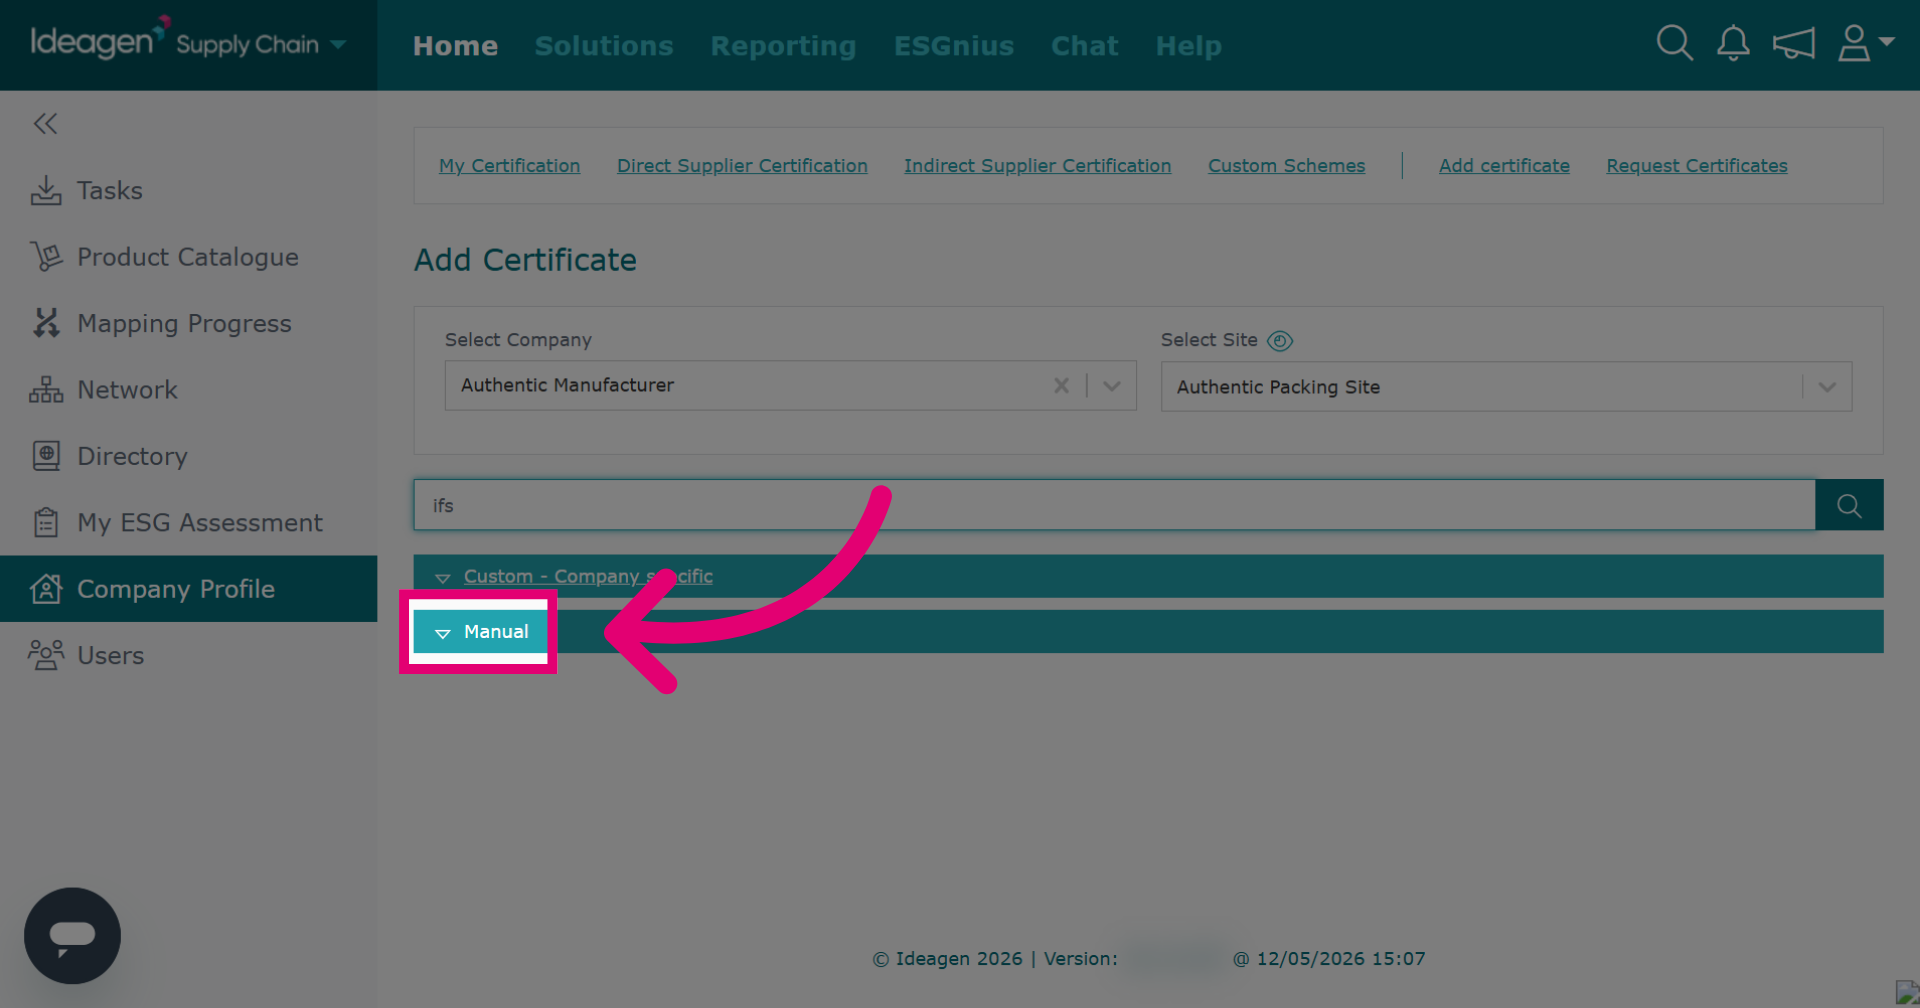Expand Custom - Company specific section
This screenshot has height=1008, width=1920.
click(588, 576)
